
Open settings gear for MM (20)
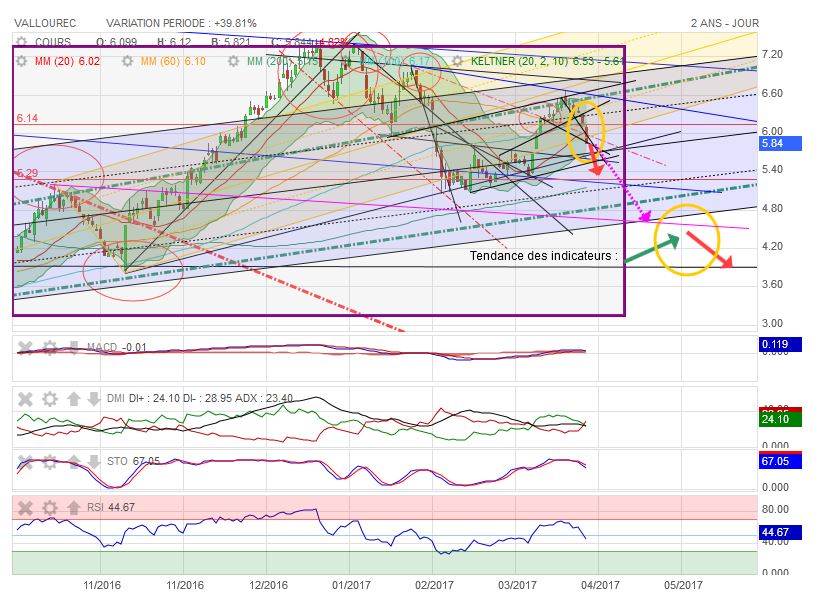click(x=21, y=61)
